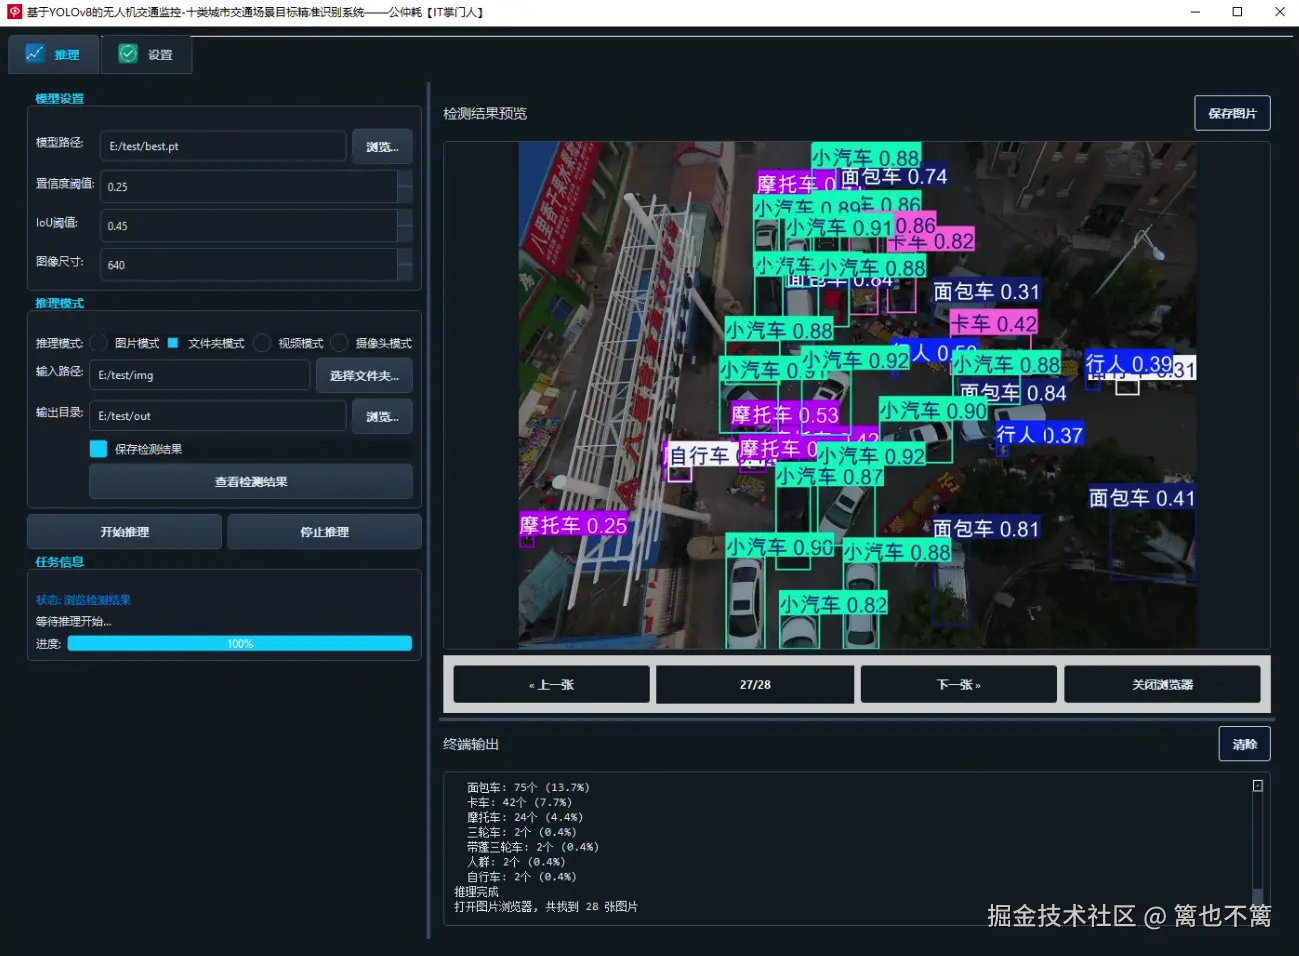This screenshot has height=956, width=1299.
Task: Toggle the 保存检测结果 checkbox
Action: [98, 449]
